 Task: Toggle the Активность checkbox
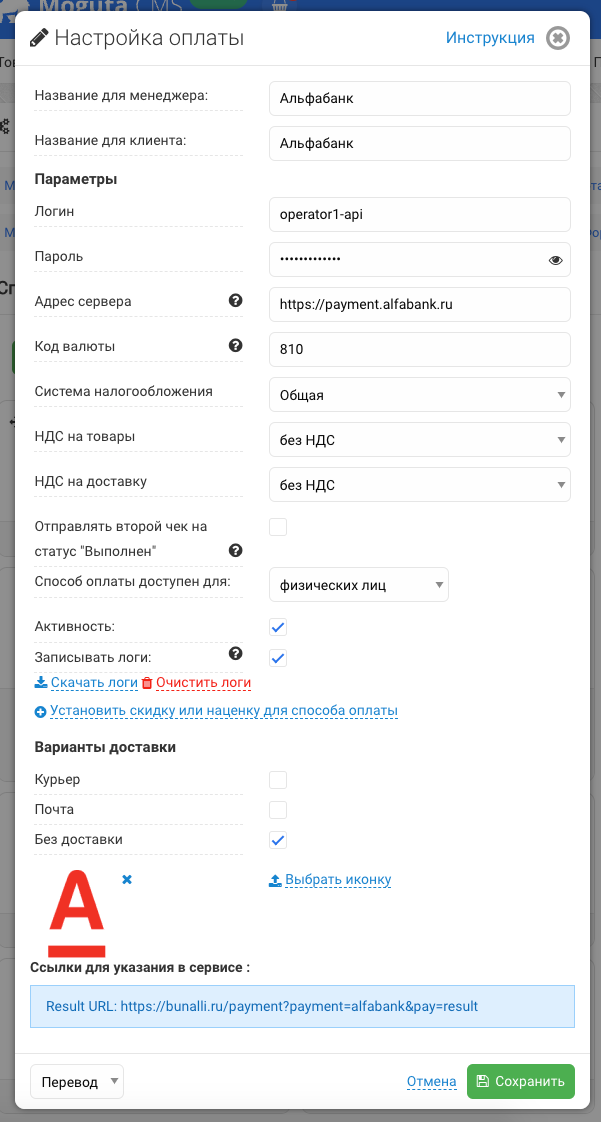(x=278, y=628)
